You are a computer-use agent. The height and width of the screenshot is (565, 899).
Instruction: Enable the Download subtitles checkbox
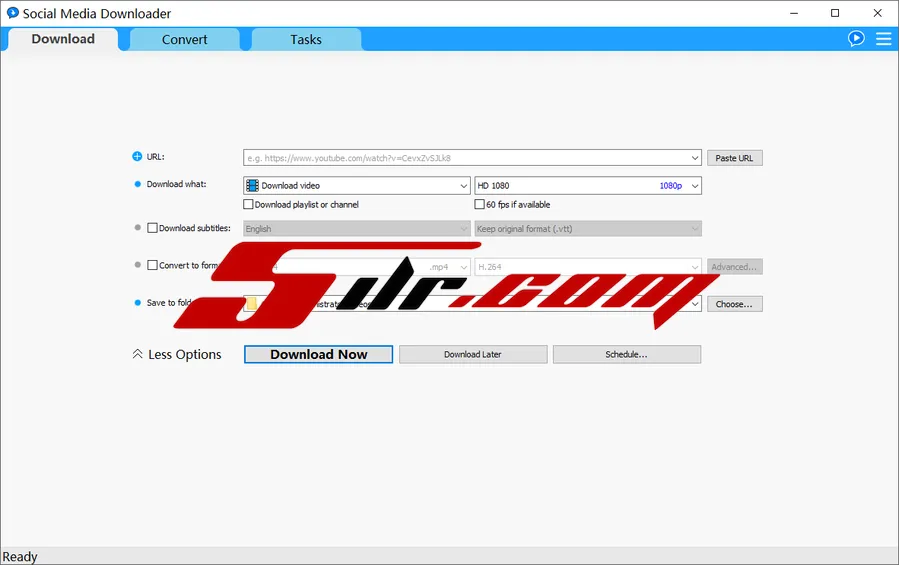tap(152, 228)
